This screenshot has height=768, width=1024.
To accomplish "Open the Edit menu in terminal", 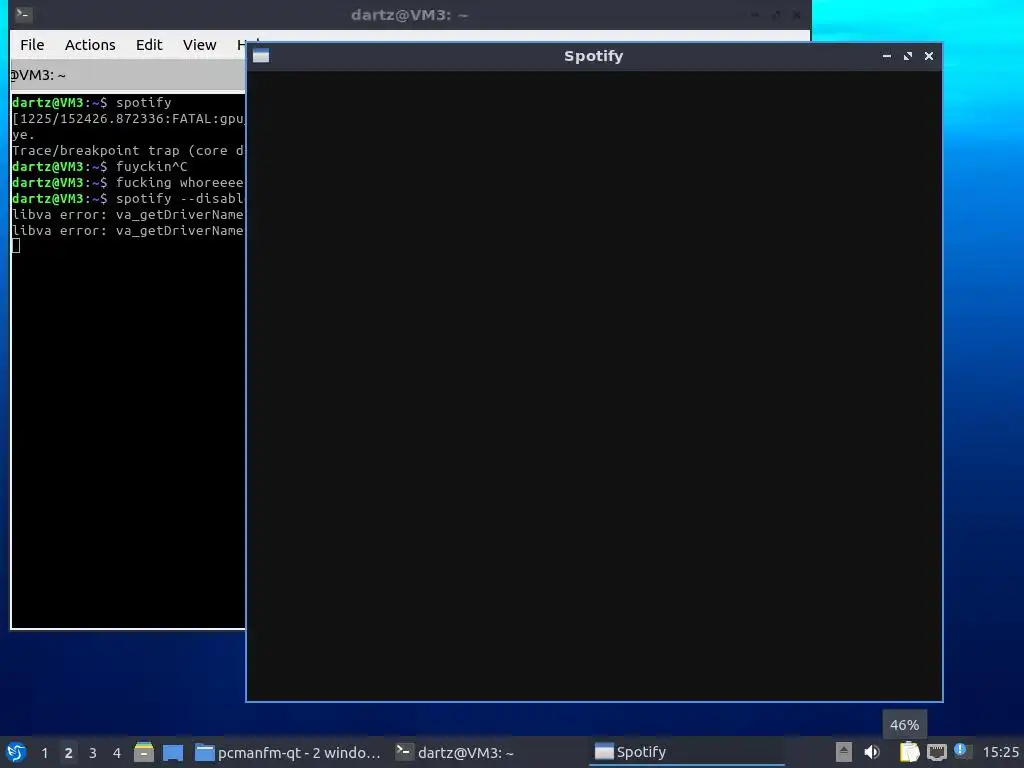I will point(149,44).
